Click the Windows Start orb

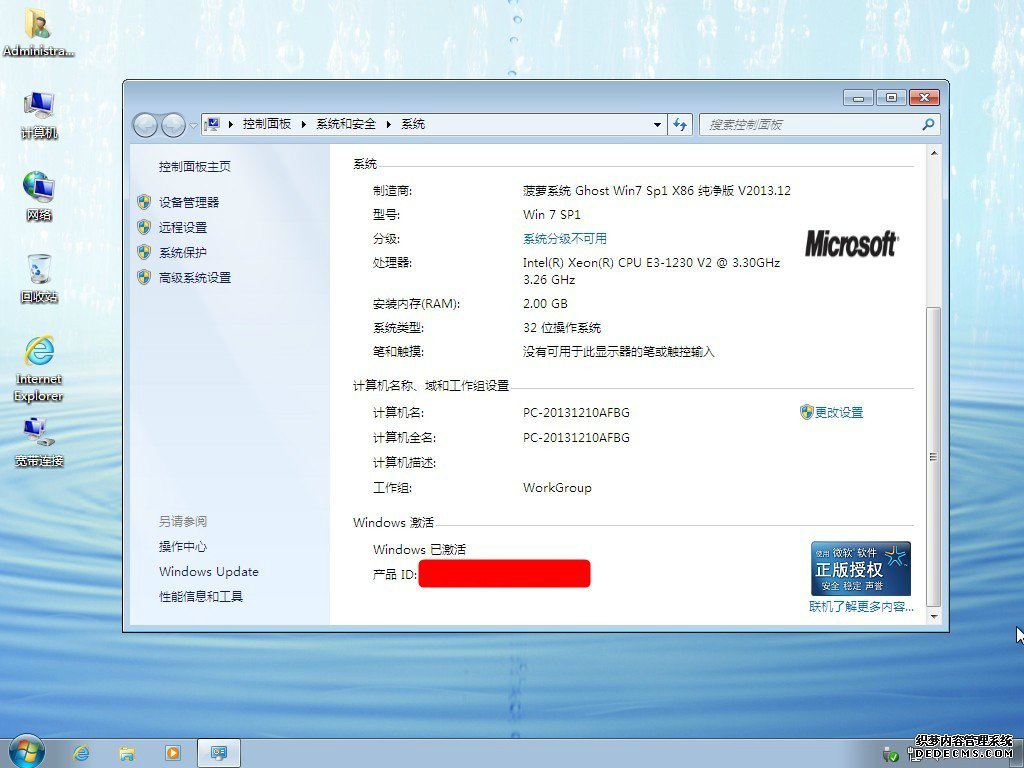click(x=26, y=752)
